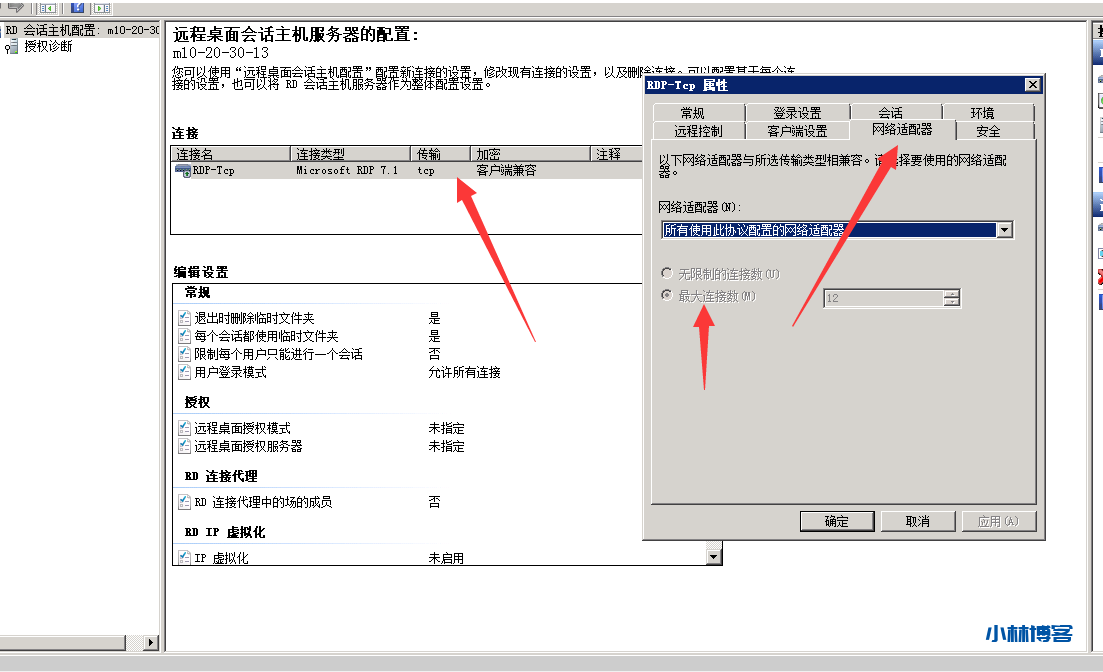1103x672 pixels.
Task: Click 否 value for 限制每个用户只能进行一个会话
Action: [435, 354]
